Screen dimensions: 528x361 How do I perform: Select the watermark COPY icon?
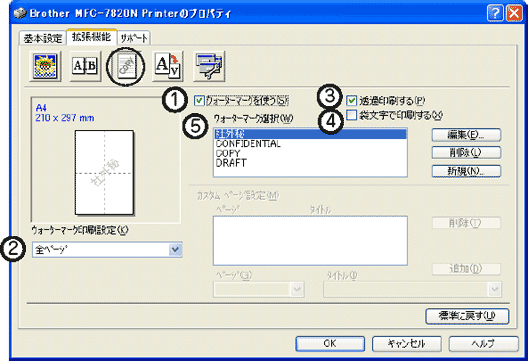[126, 66]
